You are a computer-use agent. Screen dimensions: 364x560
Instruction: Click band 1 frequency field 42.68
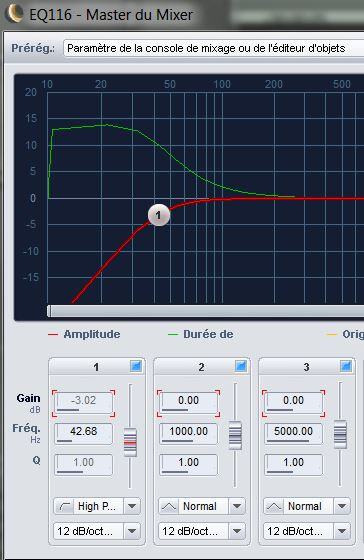84,433
